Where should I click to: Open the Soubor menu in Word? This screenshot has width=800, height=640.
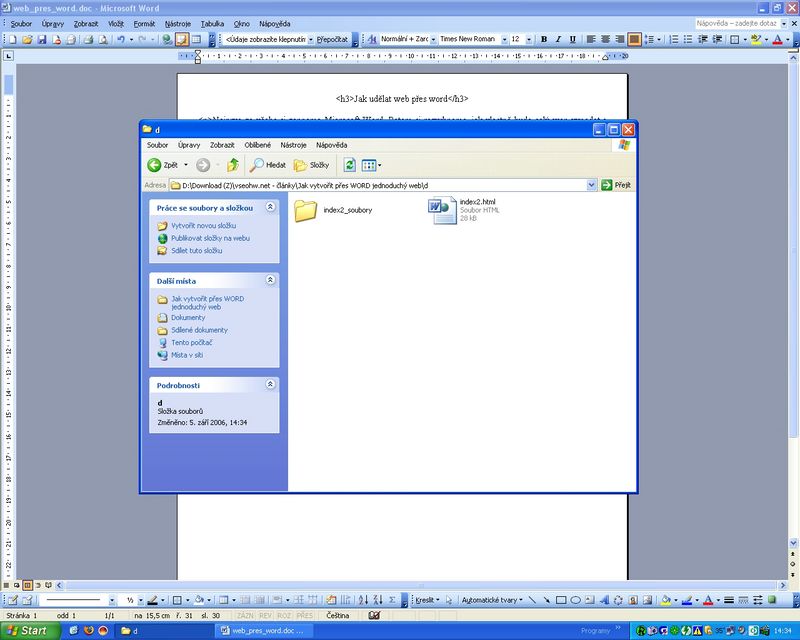tap(21, 24)
